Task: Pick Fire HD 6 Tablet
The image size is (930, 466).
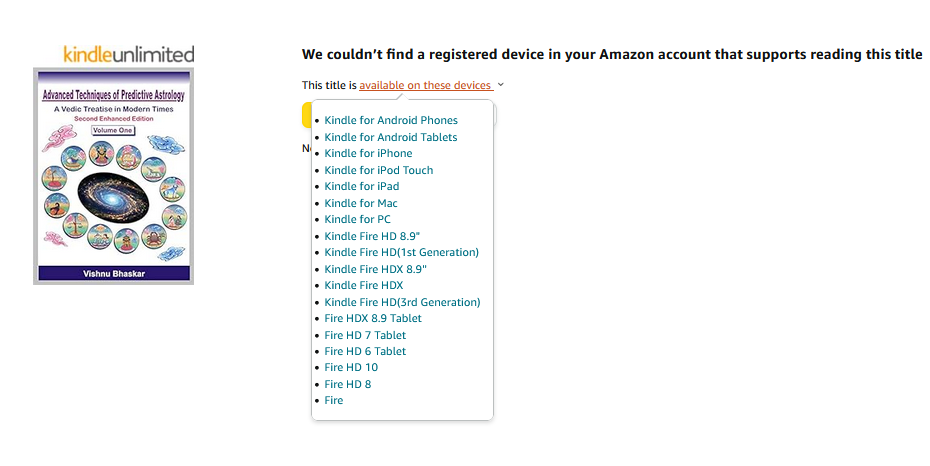Action: pos(365,351)
